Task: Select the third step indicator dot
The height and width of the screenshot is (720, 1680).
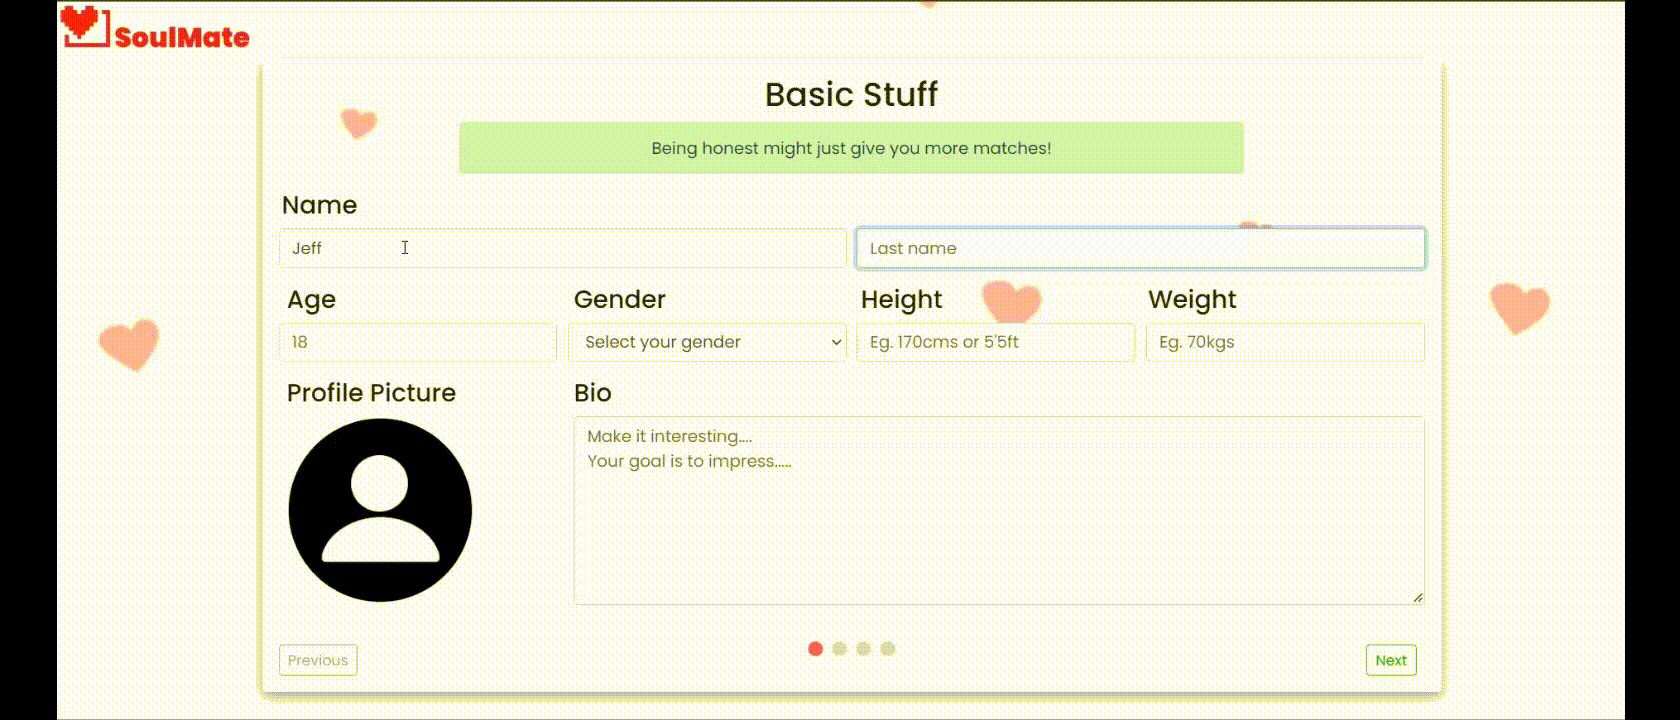Action: [x=863, y=649]
